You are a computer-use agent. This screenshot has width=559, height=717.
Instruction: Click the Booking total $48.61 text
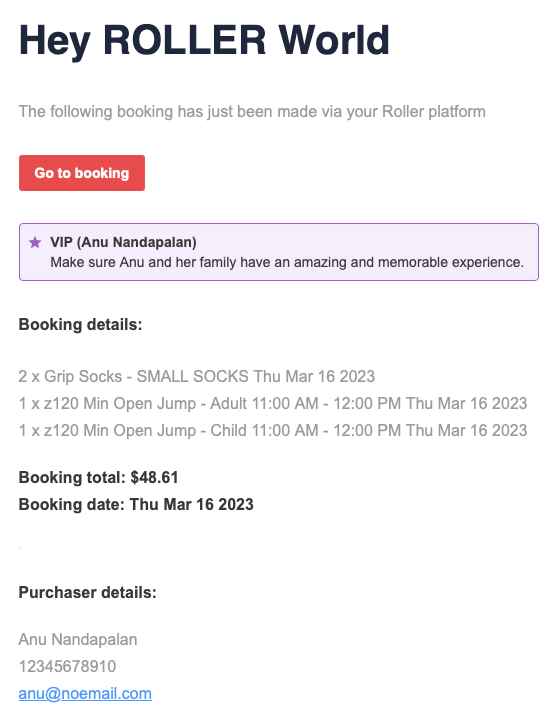point(98,477)
